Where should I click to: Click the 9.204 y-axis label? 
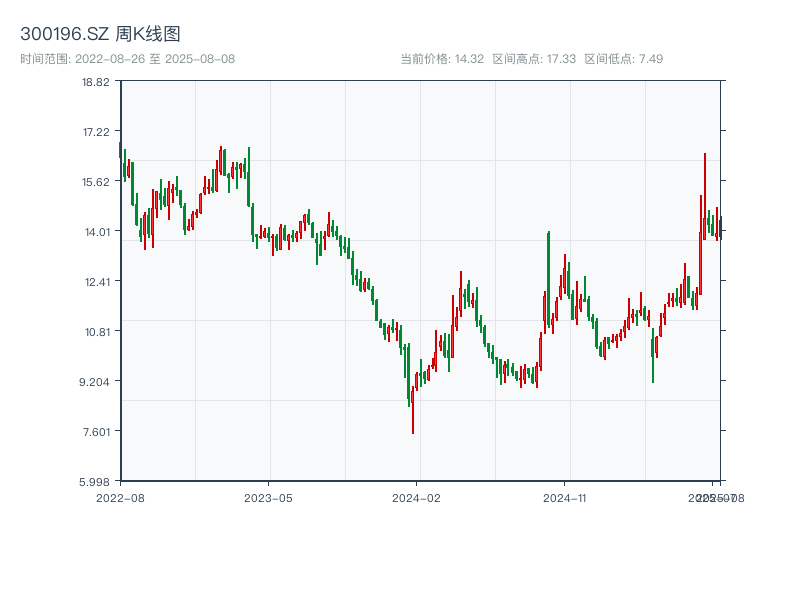click(x=96, y=381)
